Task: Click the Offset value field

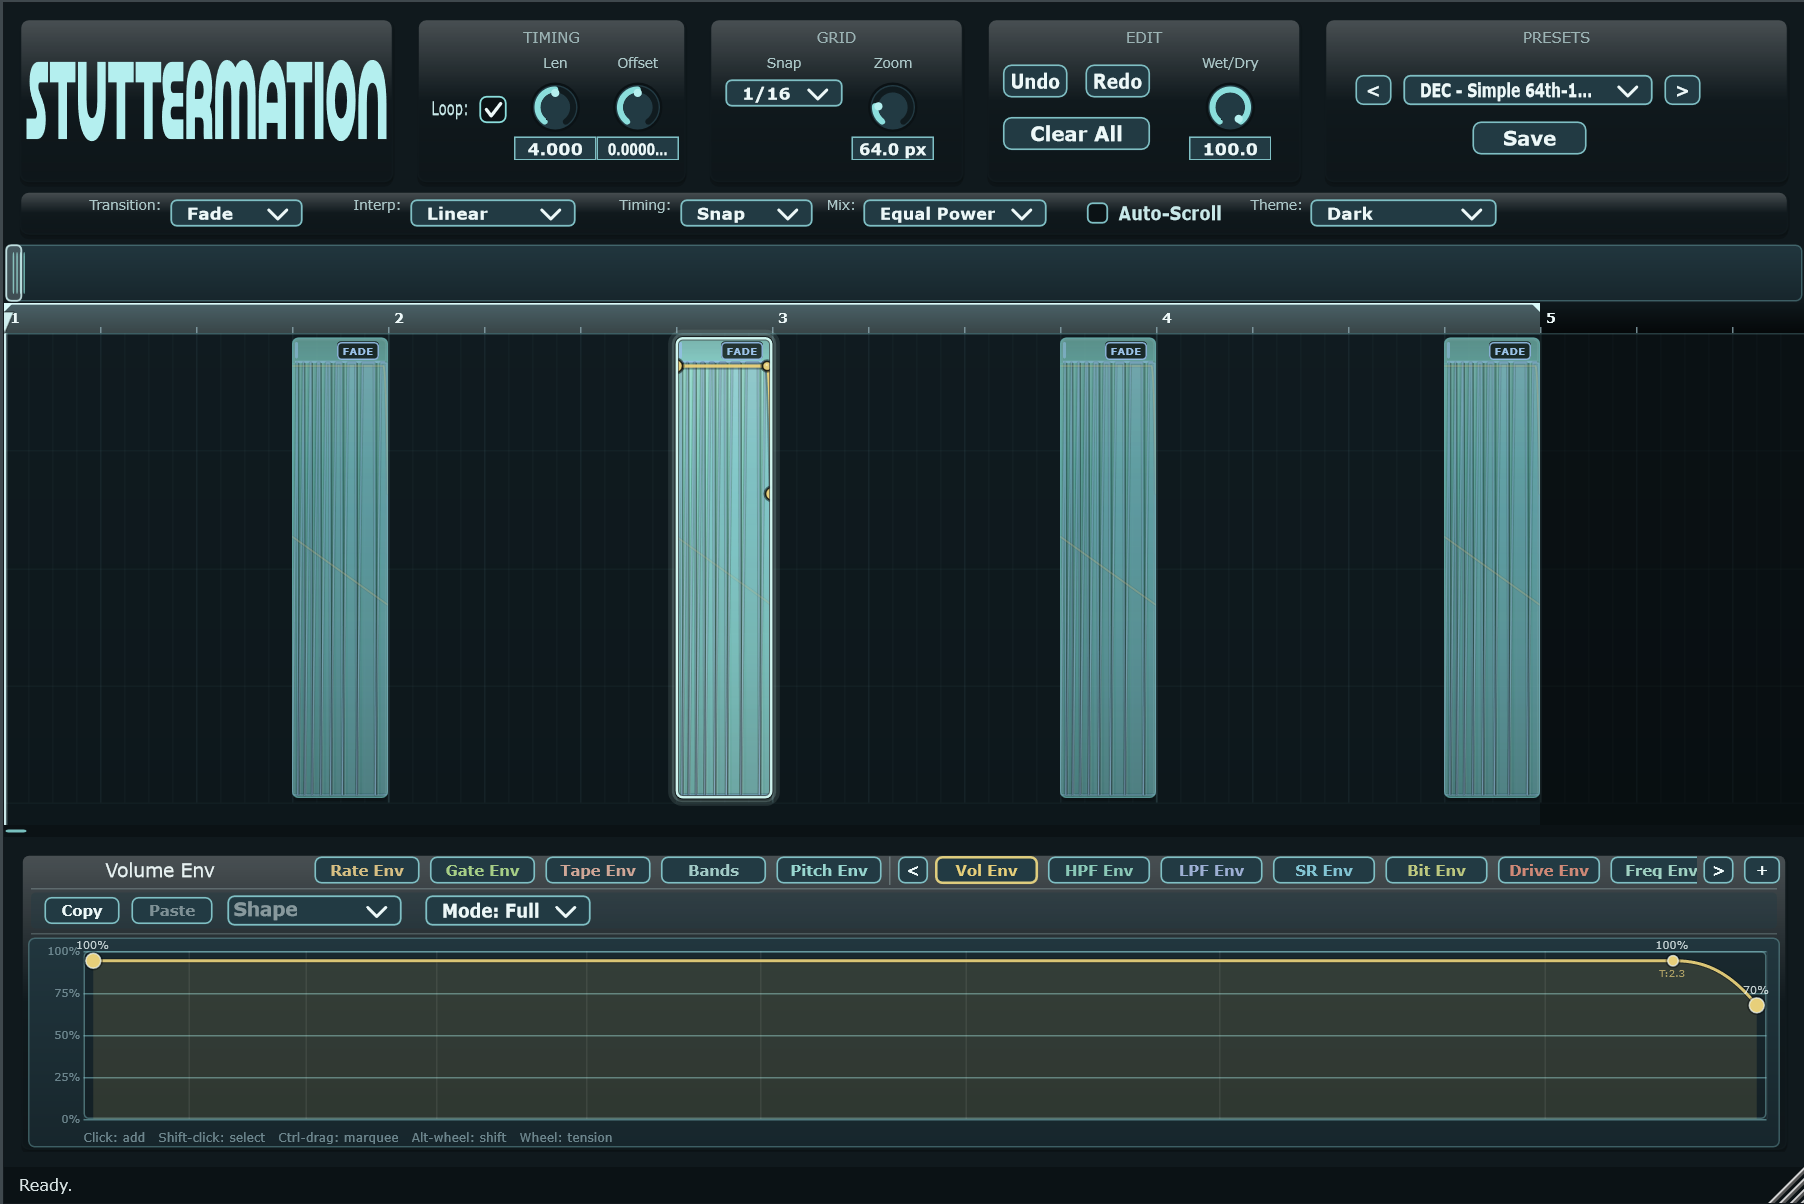Action: (638, 149)
